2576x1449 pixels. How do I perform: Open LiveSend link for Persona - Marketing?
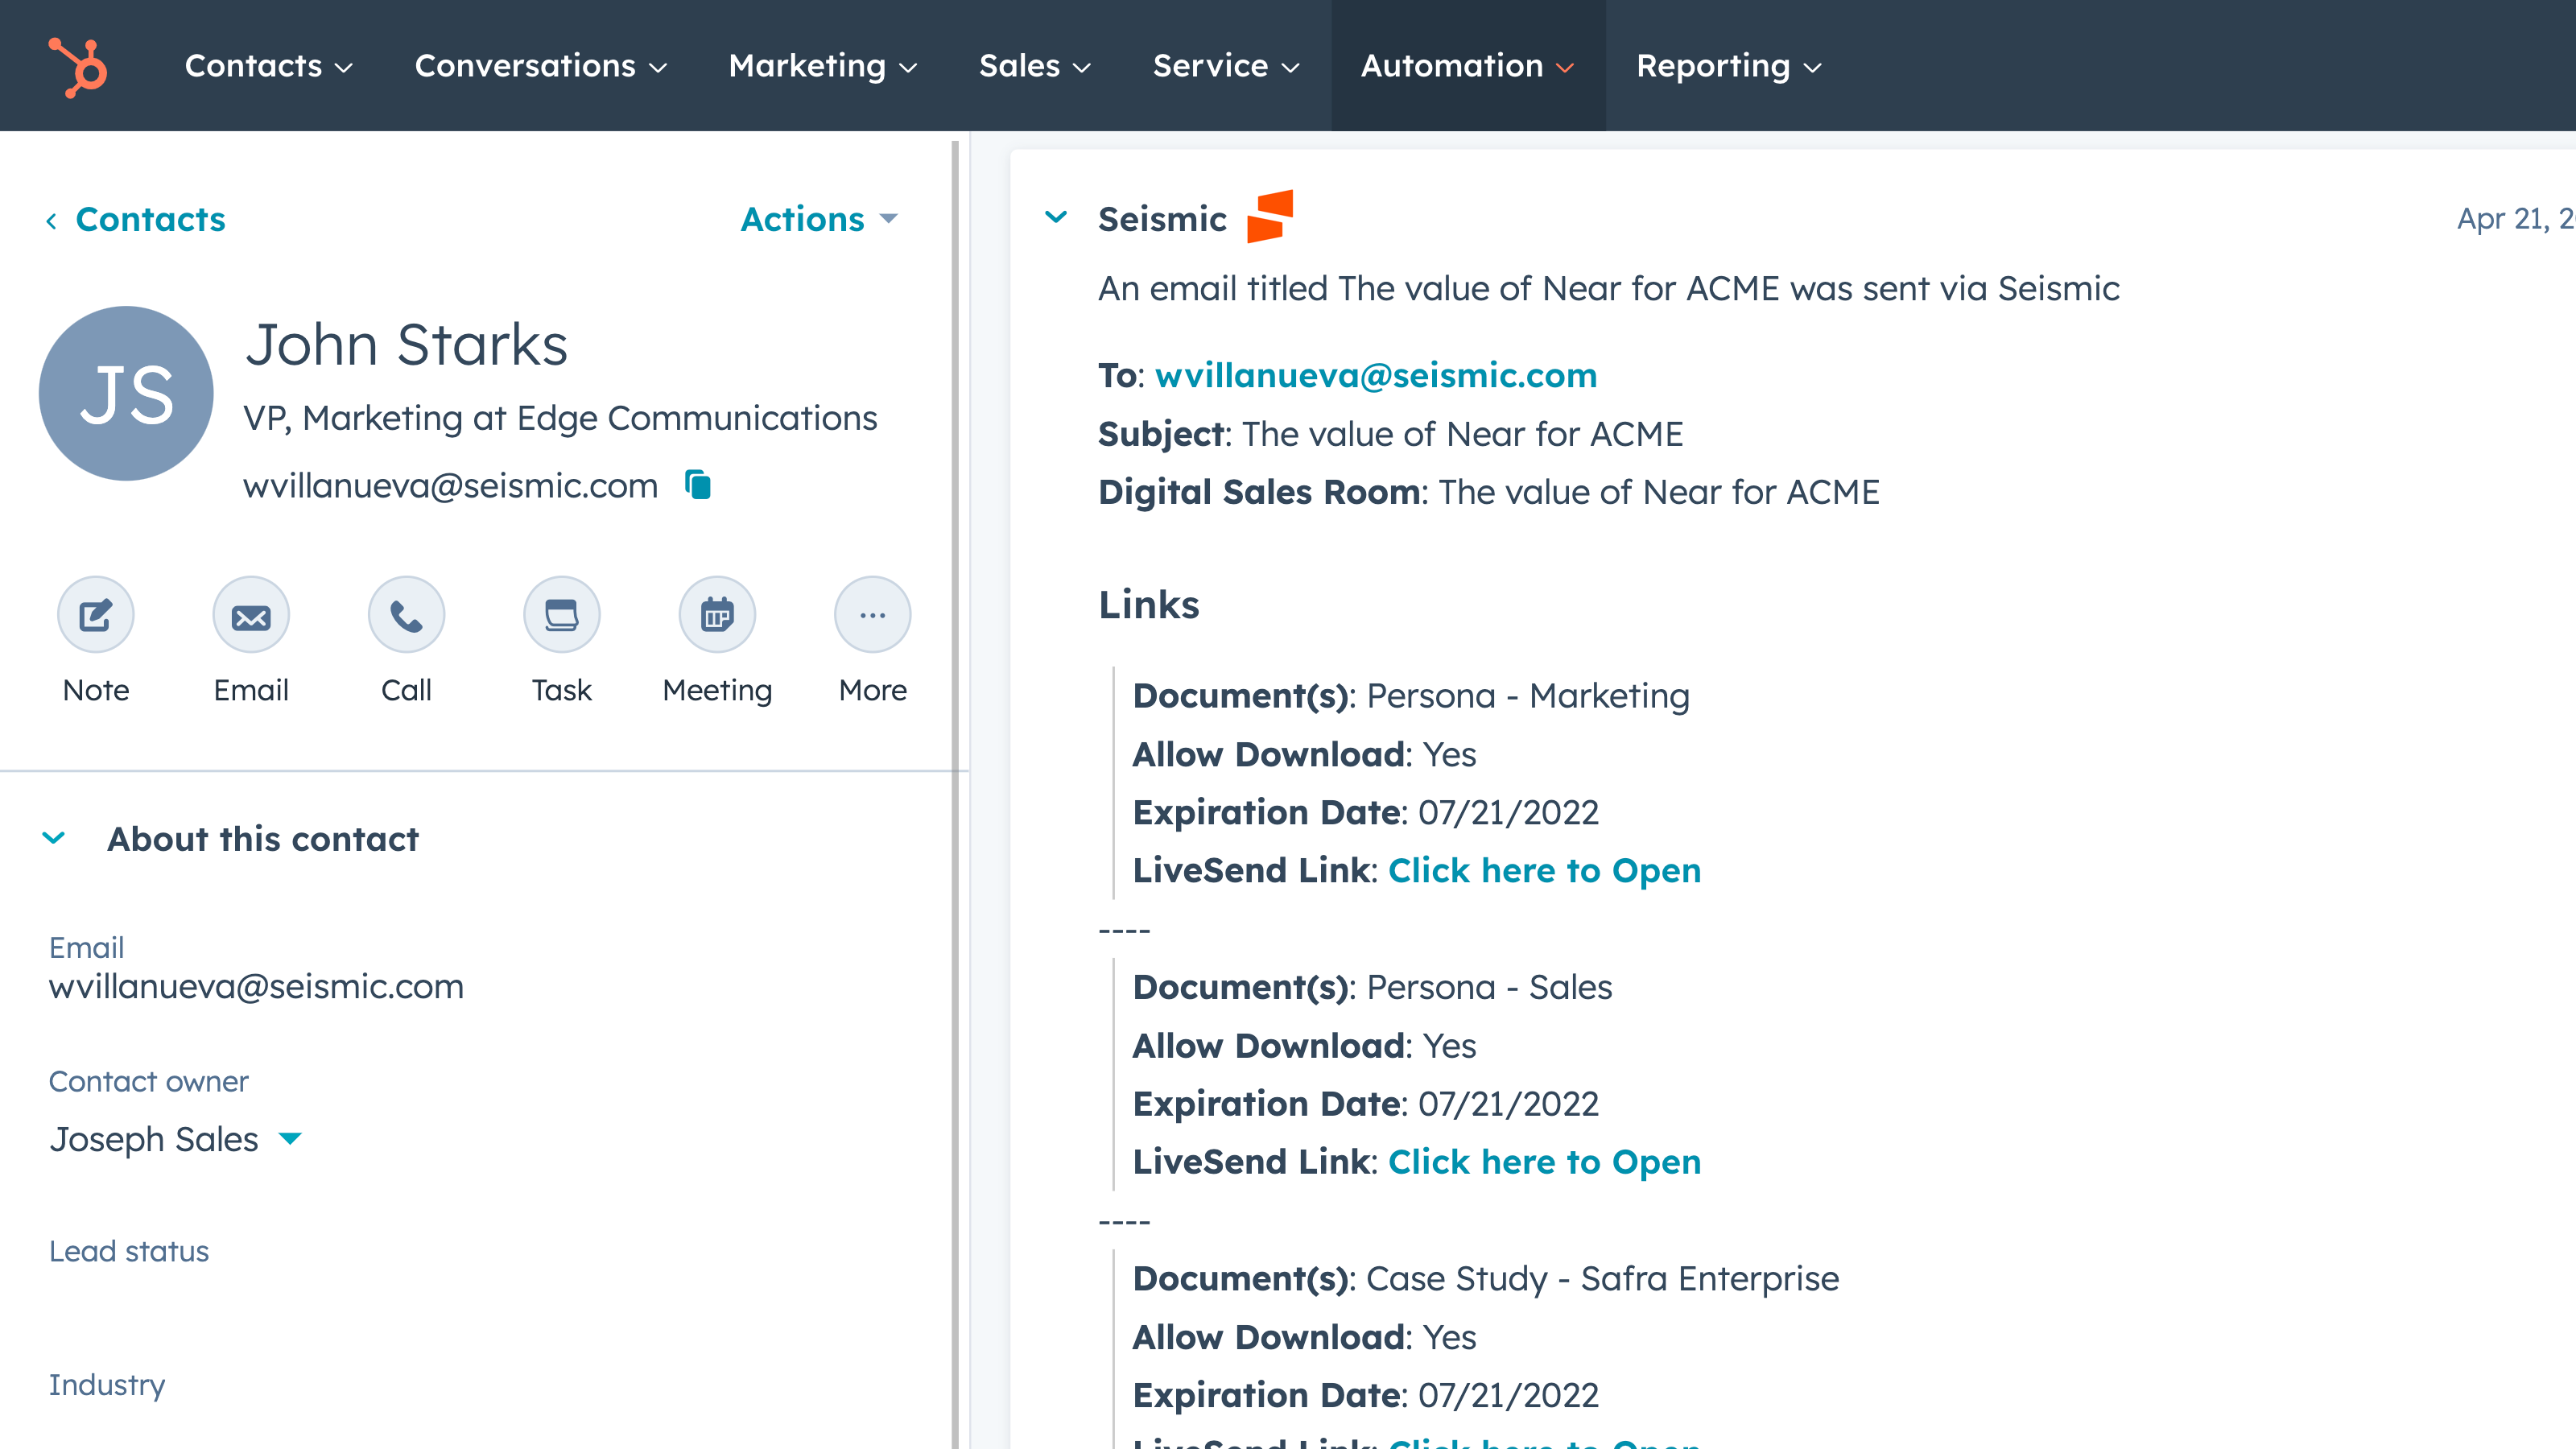pyautogui.click(x=1544, y=870)
